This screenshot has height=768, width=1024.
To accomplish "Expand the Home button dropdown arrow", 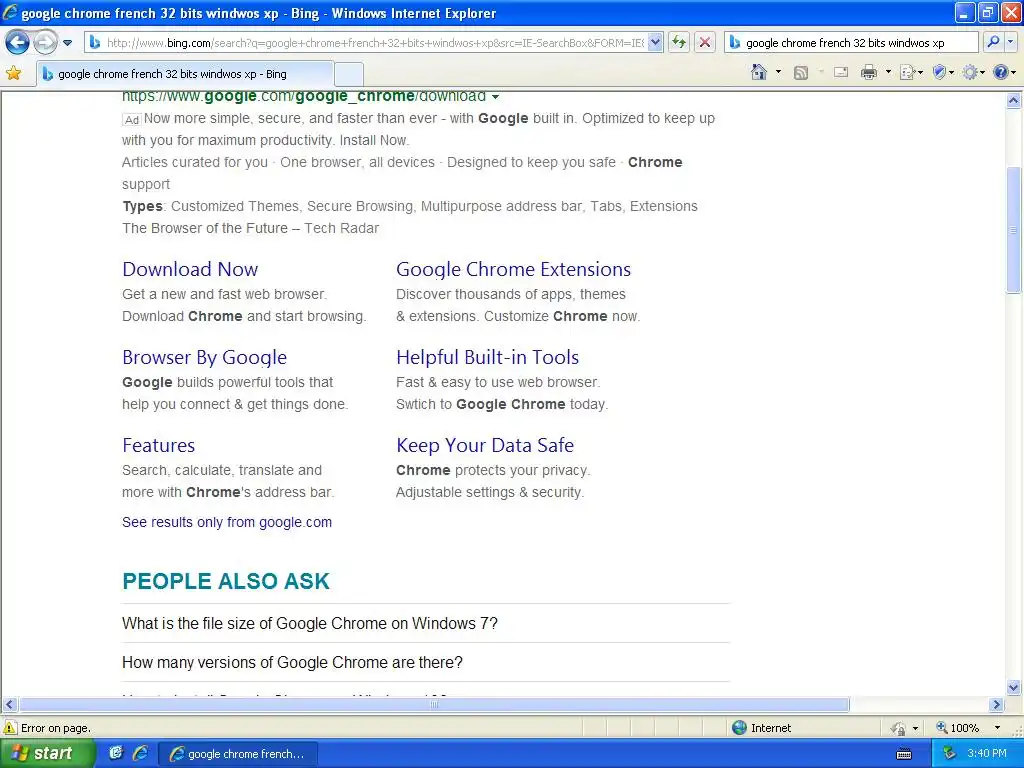I will pyautogui.click(x=778, y=72).
